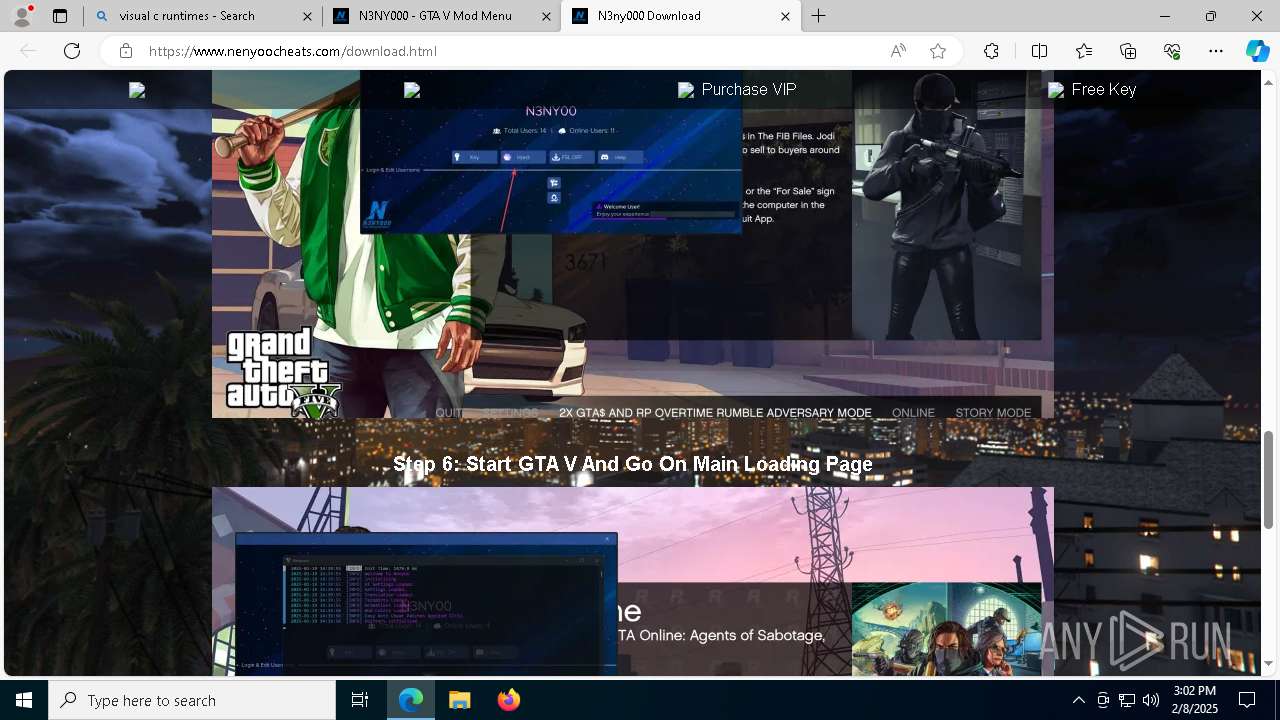This screenshot has width=1280, height=720.
Task: Open Browser essentials
Action: pos(1172,51)
